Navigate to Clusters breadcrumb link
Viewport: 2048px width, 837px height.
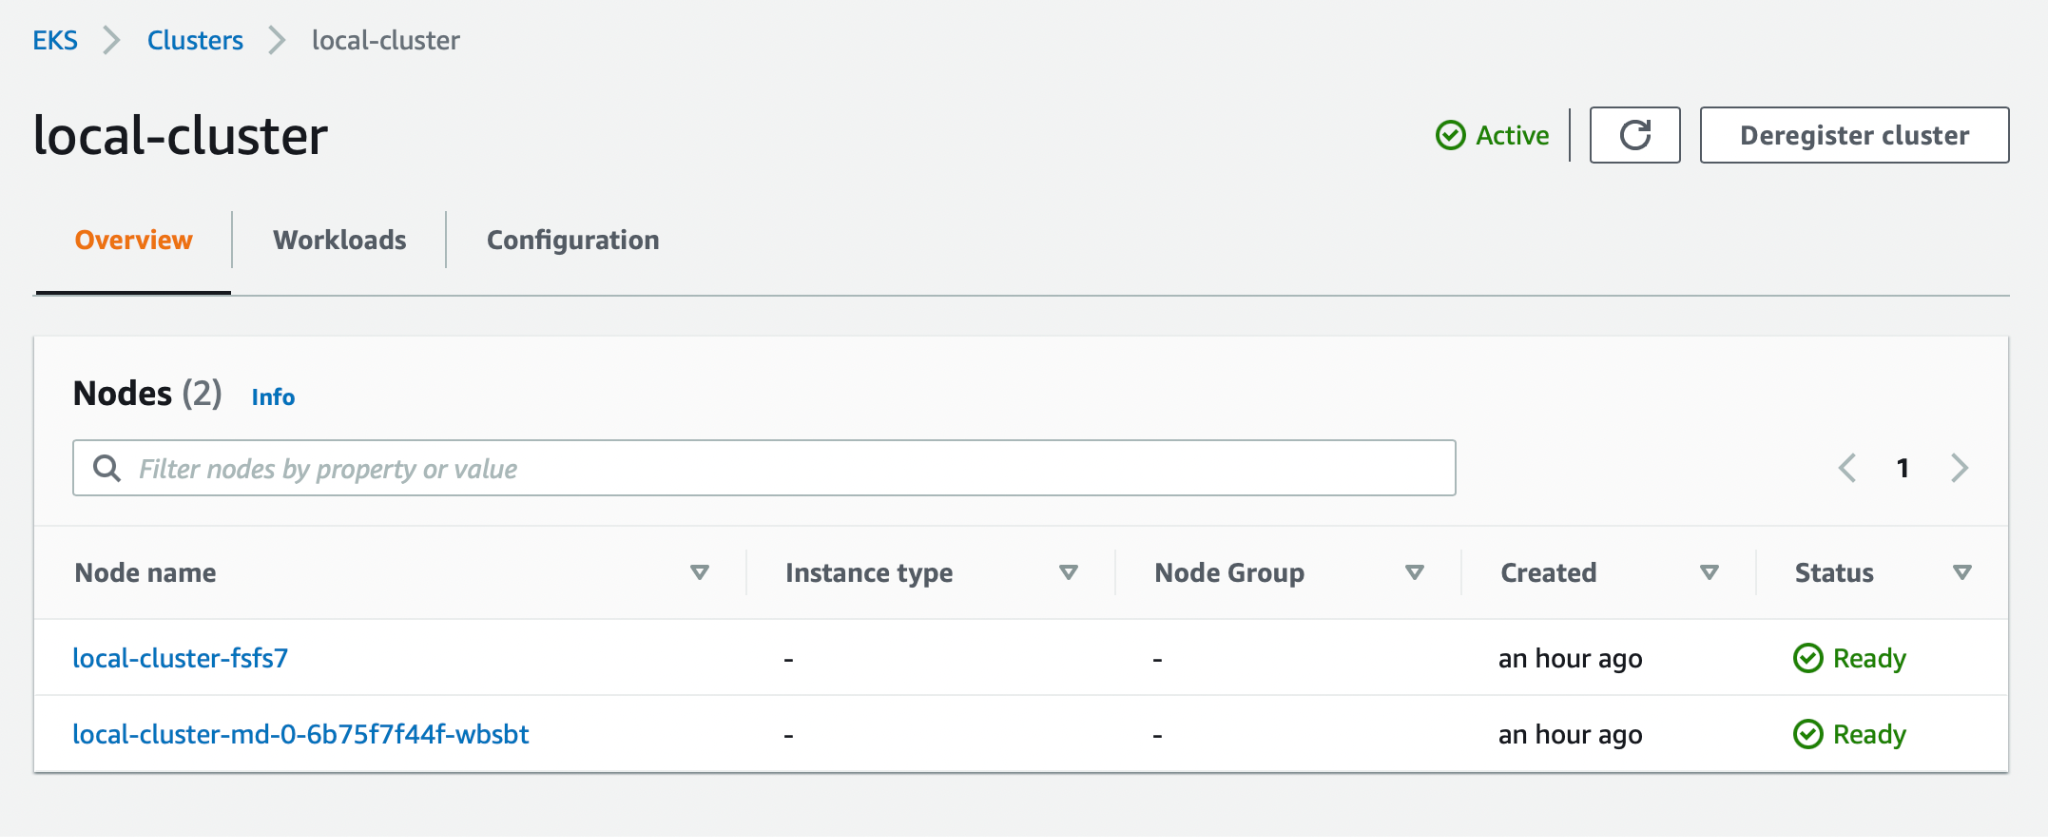point(195,41)
